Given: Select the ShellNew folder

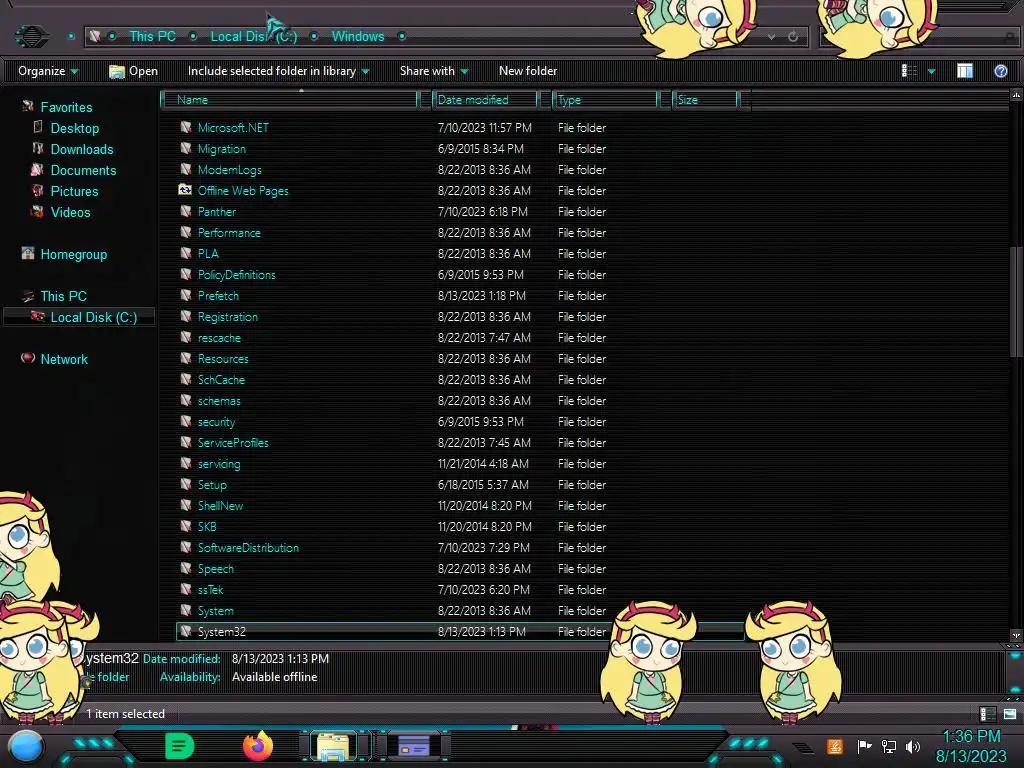Looking at the screenshot, I should click(x=220, y=505).
